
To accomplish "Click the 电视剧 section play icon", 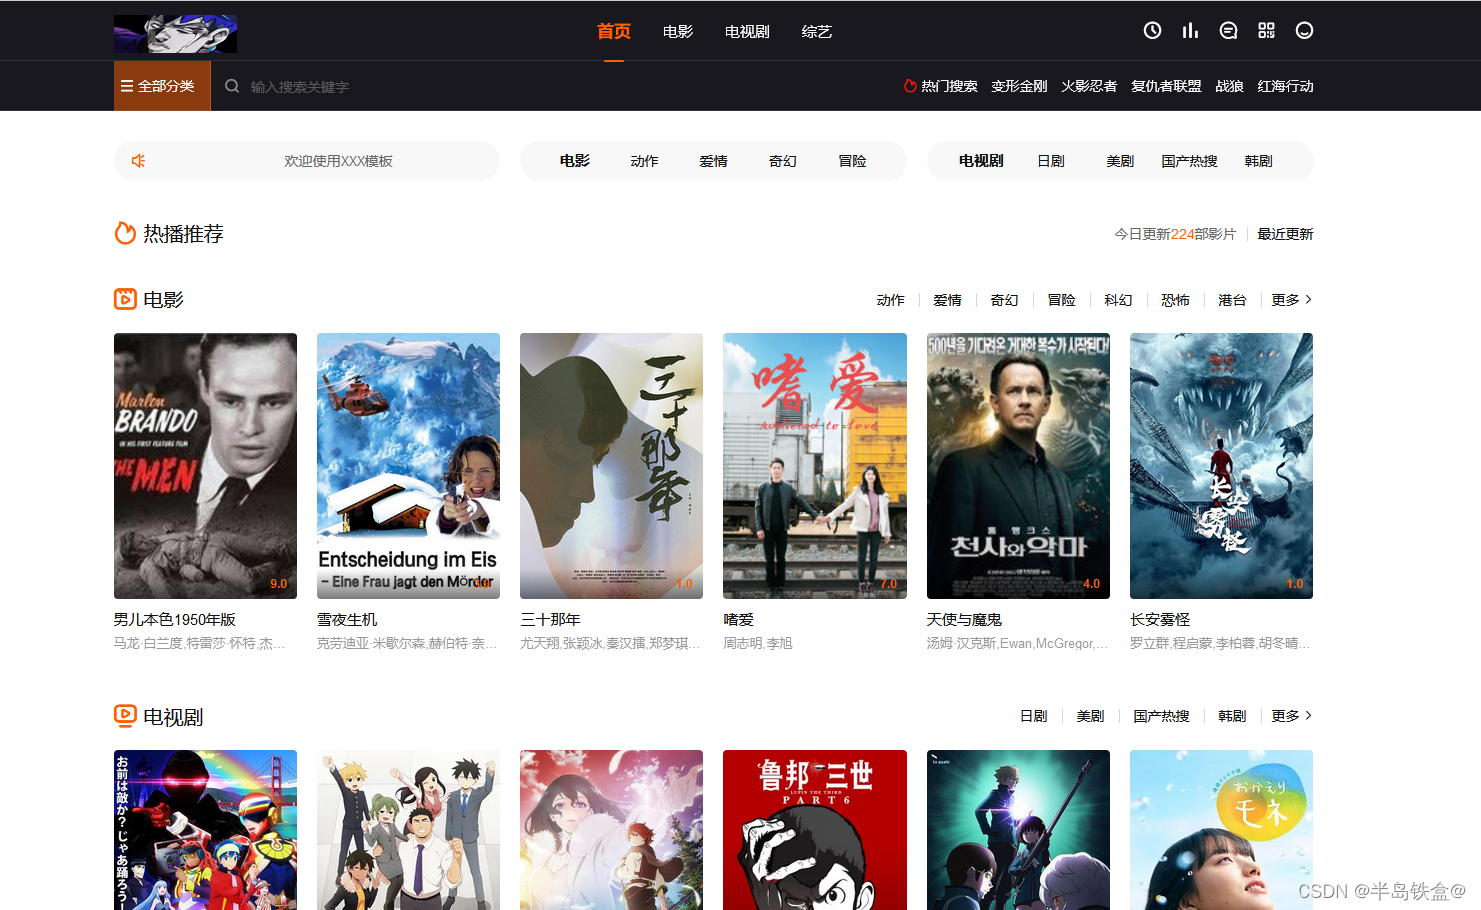I will coord(125,716).
